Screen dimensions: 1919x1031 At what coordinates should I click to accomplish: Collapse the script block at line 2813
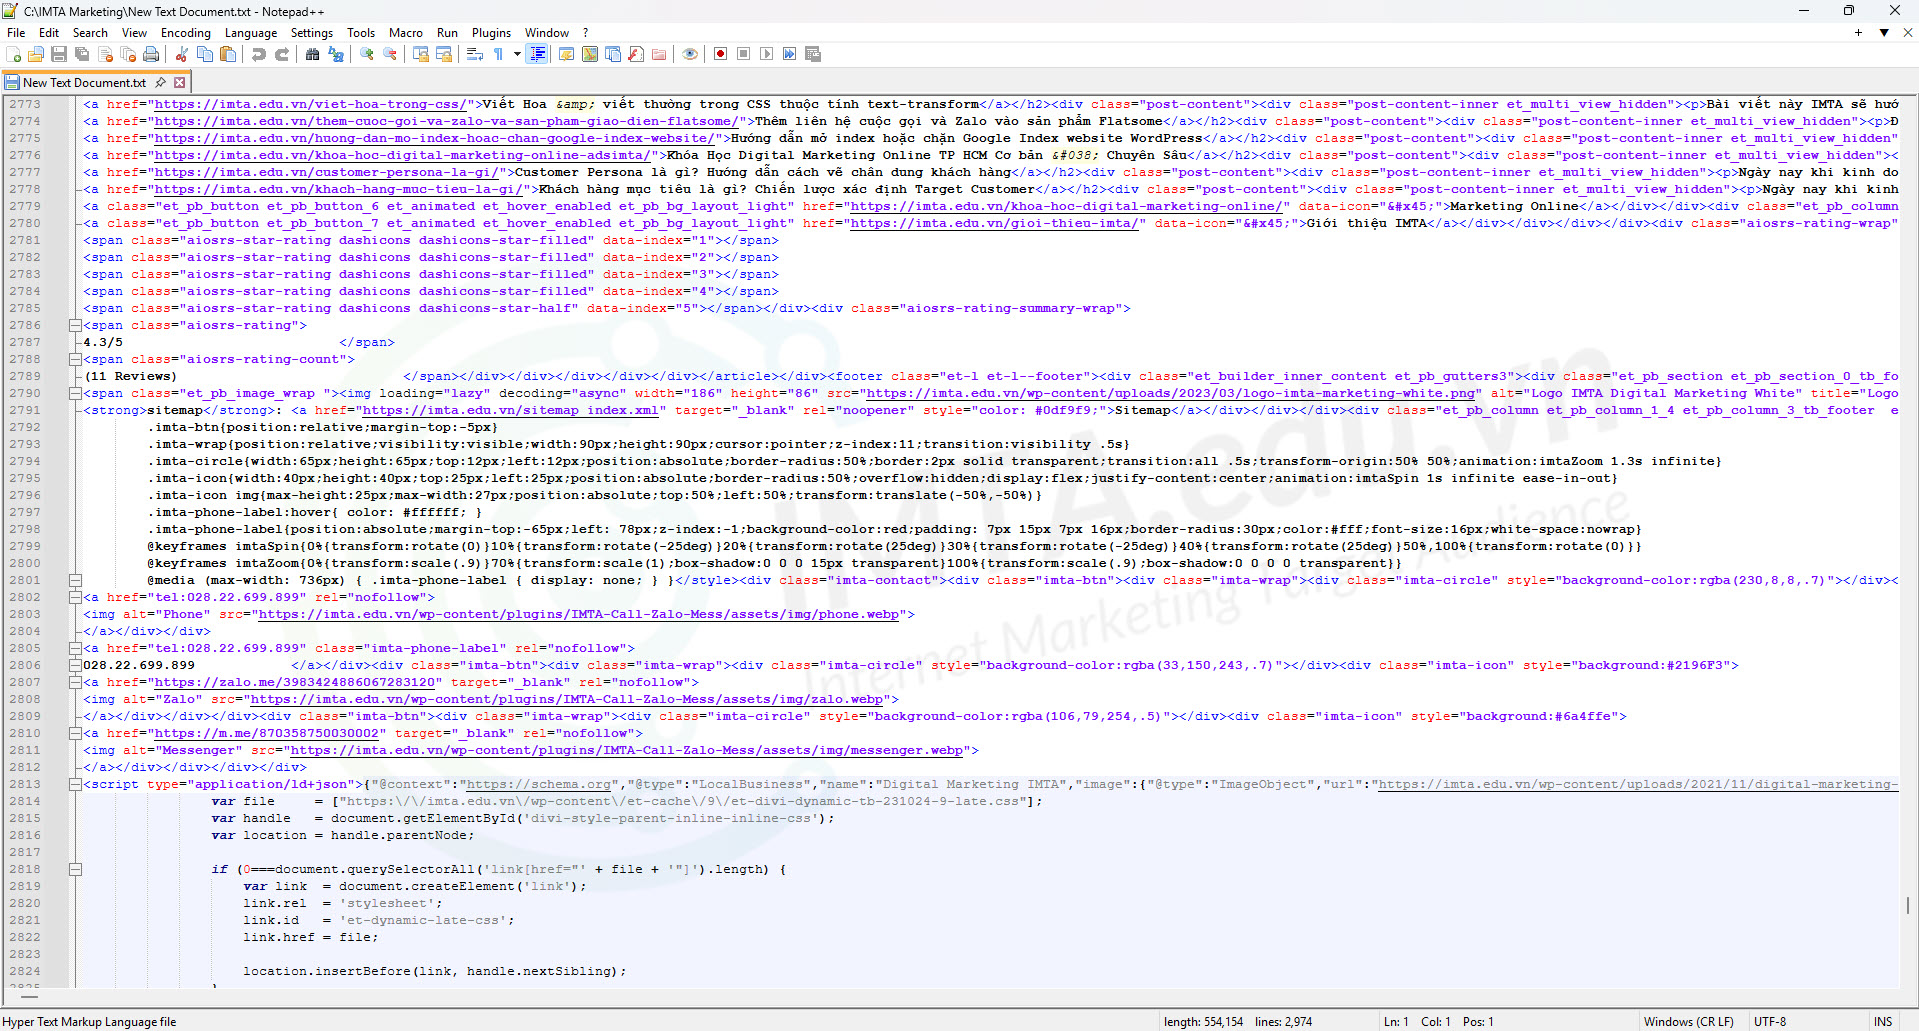(x=76, y=784)
